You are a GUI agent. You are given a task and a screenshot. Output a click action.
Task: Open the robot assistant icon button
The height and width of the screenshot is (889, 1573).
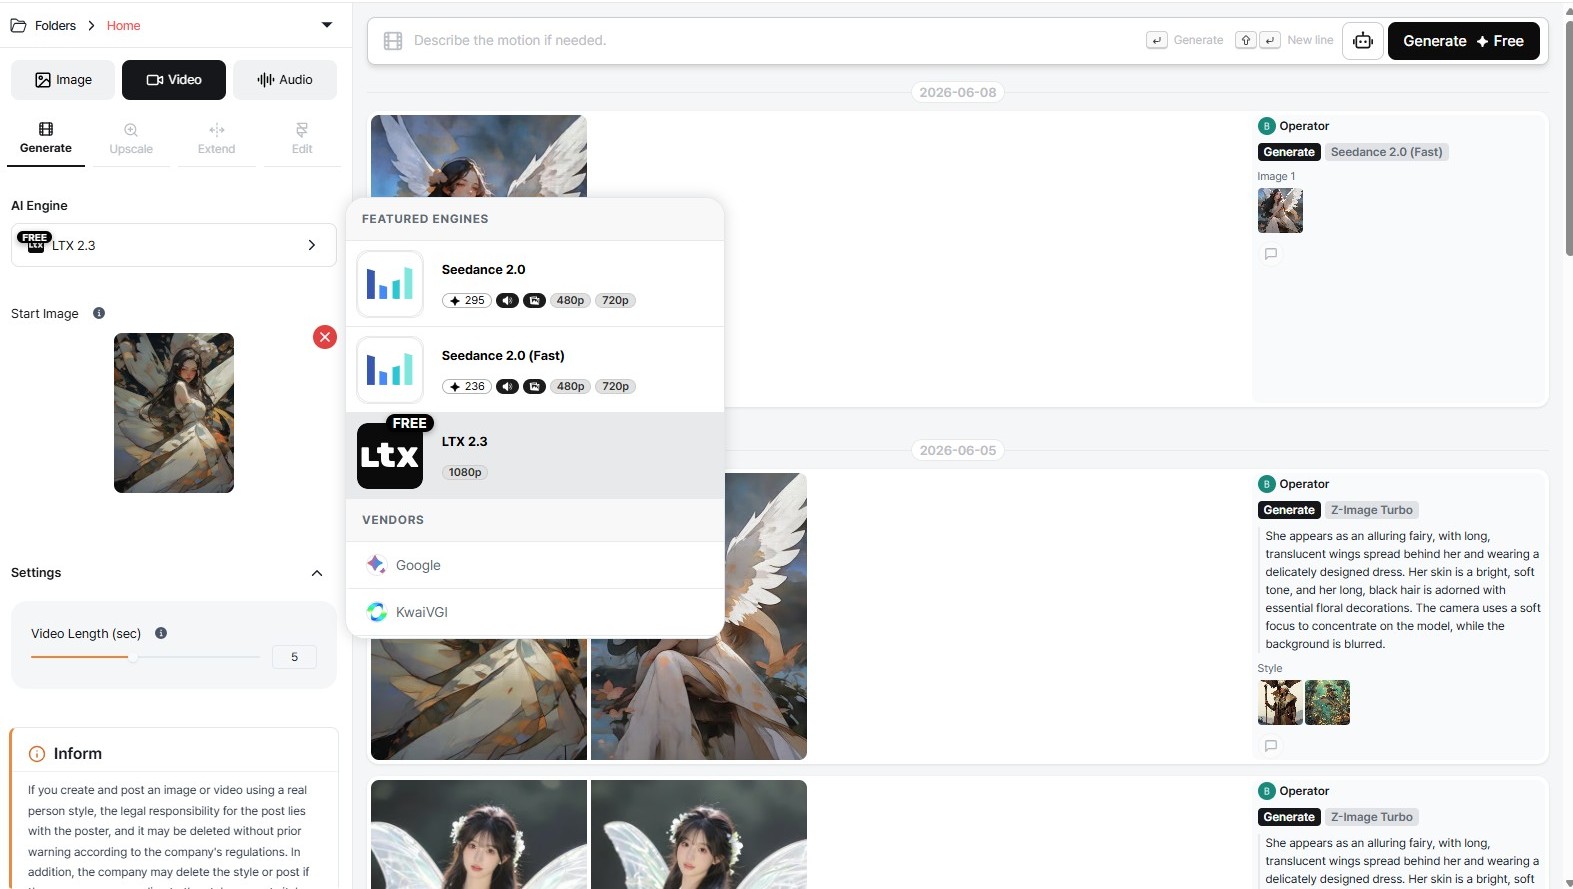1362,41
